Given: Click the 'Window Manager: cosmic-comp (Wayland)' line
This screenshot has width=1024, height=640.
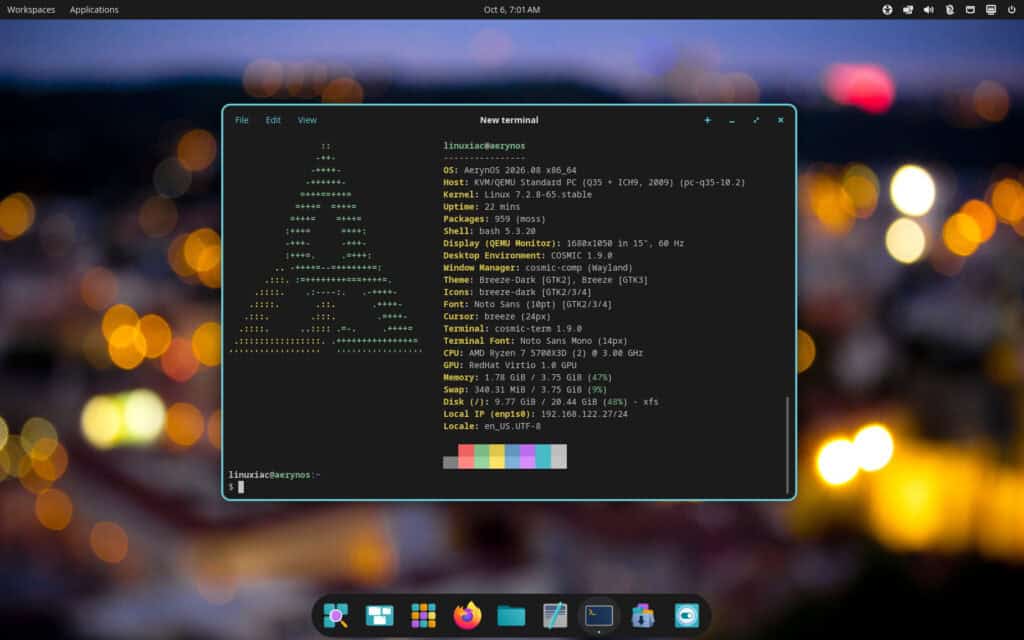Looking at the screenshot, I should 538,268.
